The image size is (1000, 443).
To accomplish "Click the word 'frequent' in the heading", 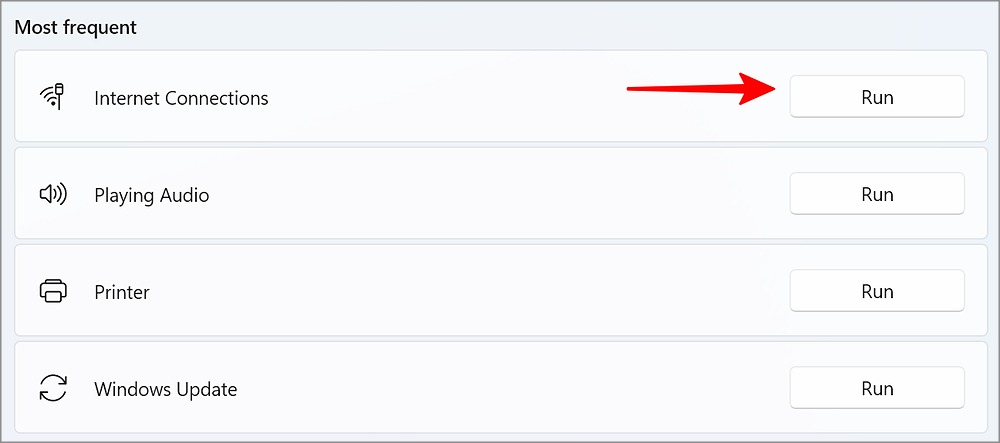I will coord(100,27).
